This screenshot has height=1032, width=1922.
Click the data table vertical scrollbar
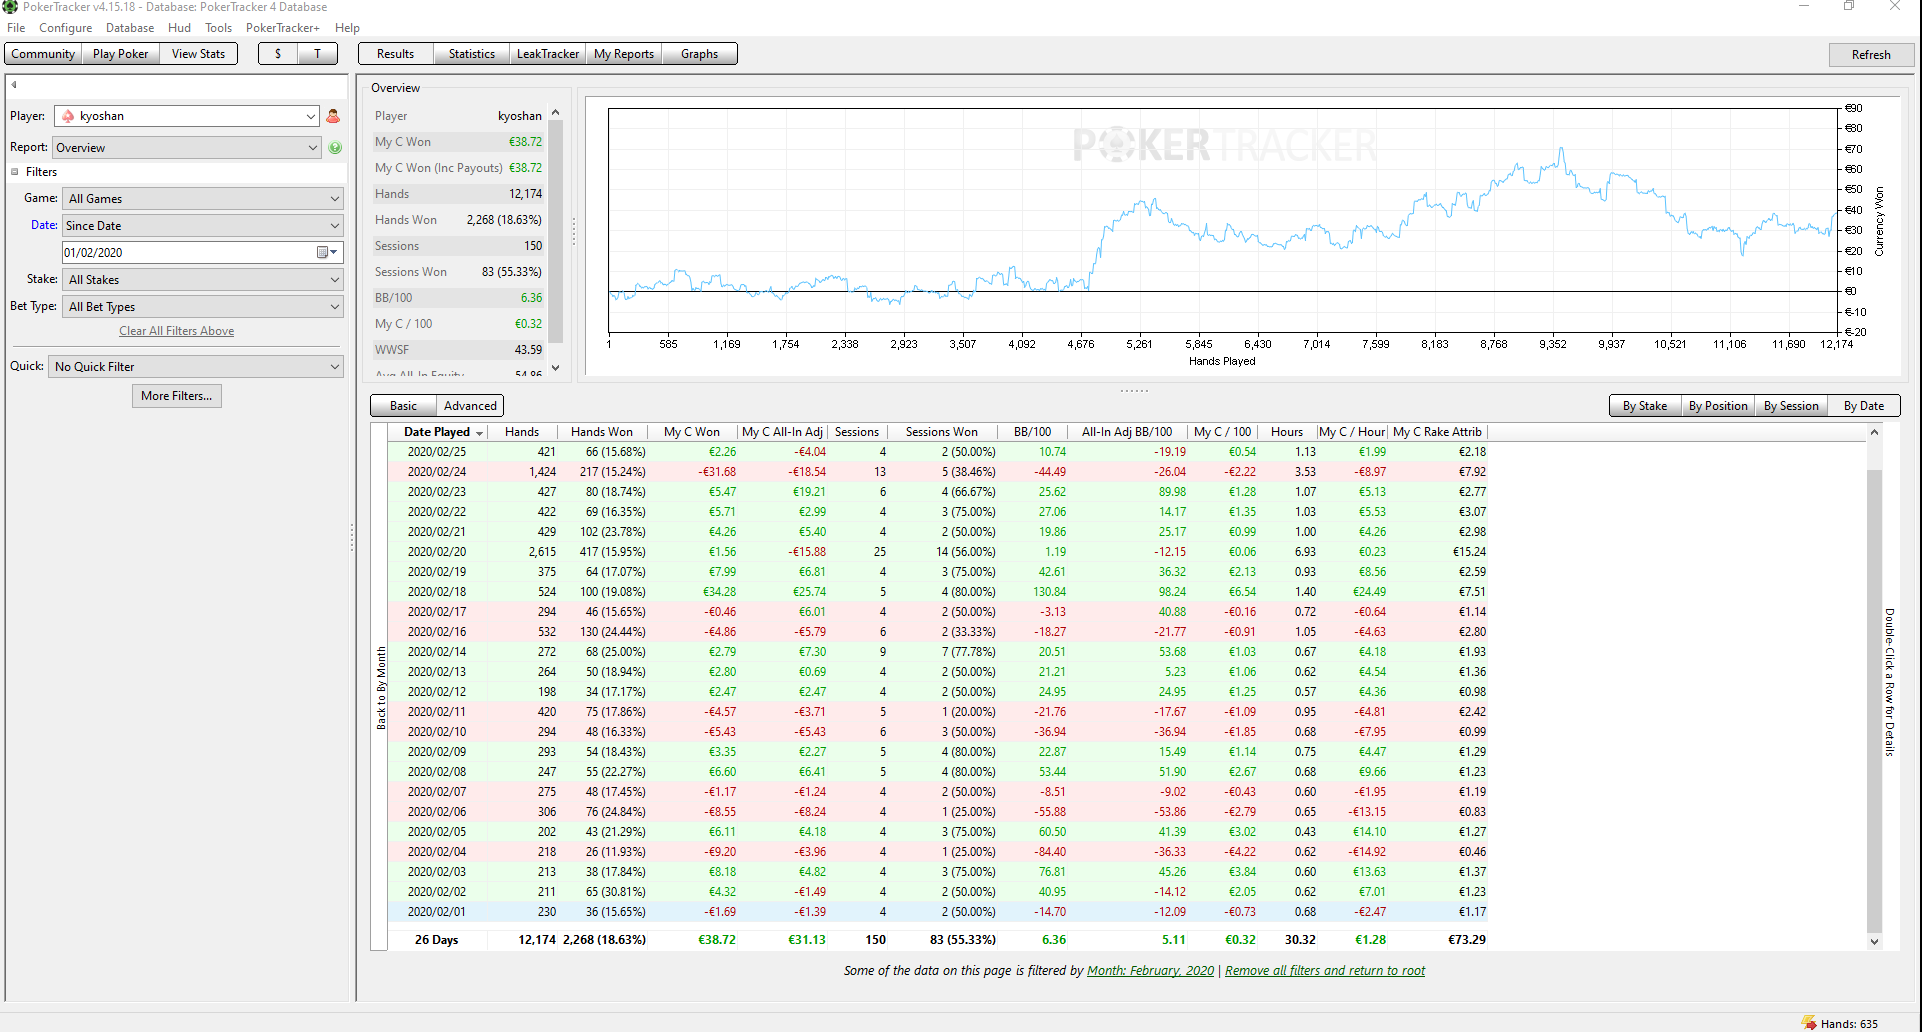click(1874, 700)
